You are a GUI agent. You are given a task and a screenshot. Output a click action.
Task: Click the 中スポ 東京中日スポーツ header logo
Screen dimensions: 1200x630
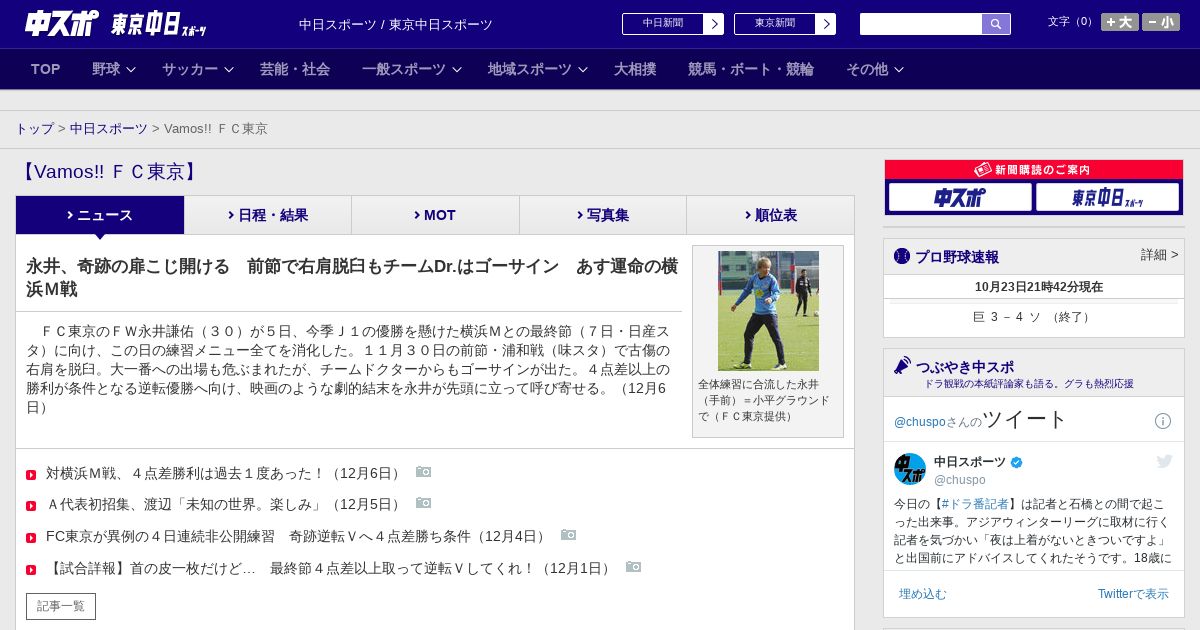coord(116,24)
